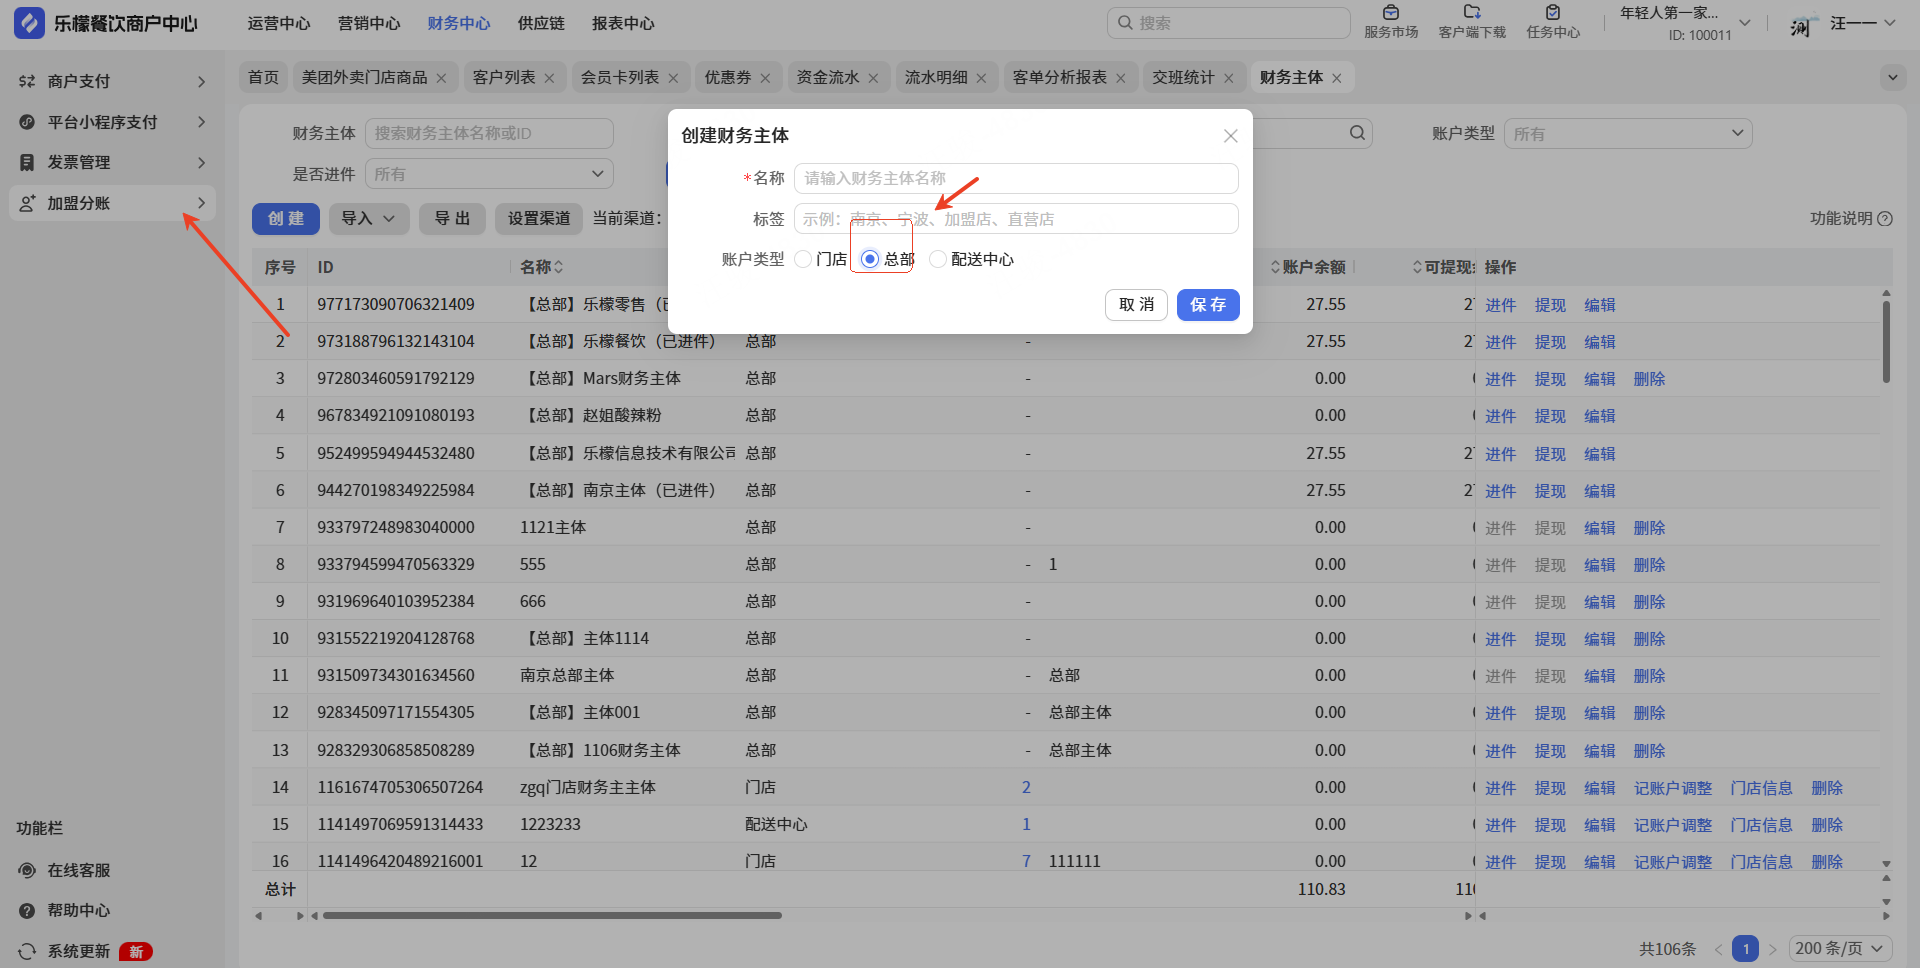This screenshot has height=968, width=1920.
Task: Close the 客户列表 tab
Action: pos(549,78)
